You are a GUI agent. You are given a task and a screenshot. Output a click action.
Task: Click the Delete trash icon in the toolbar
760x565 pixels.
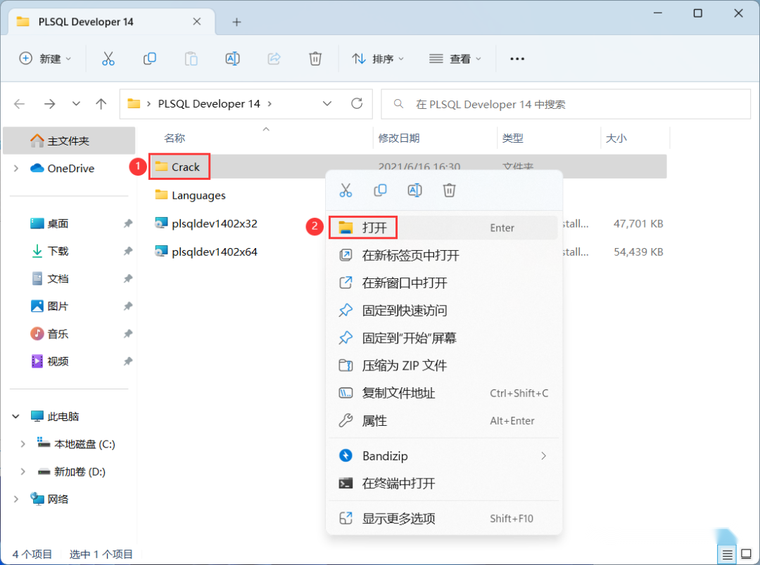point(315,59)
